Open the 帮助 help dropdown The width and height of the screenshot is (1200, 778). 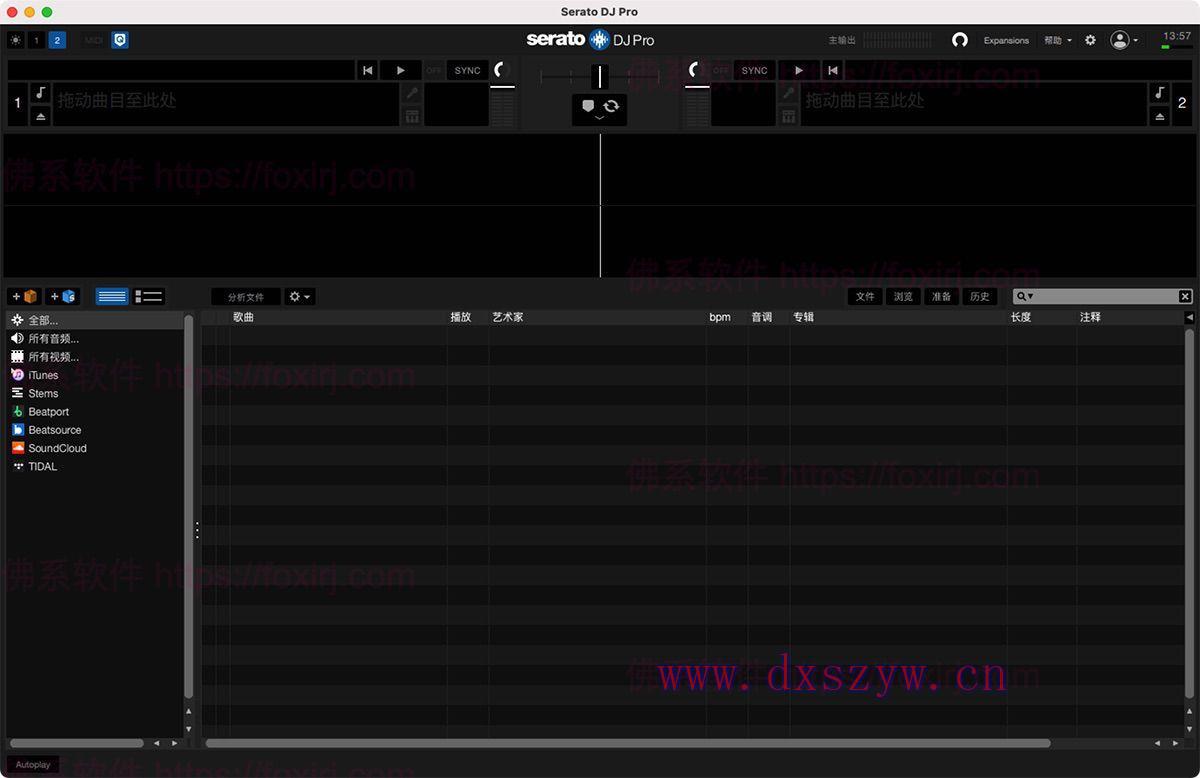coord(1058,40)
